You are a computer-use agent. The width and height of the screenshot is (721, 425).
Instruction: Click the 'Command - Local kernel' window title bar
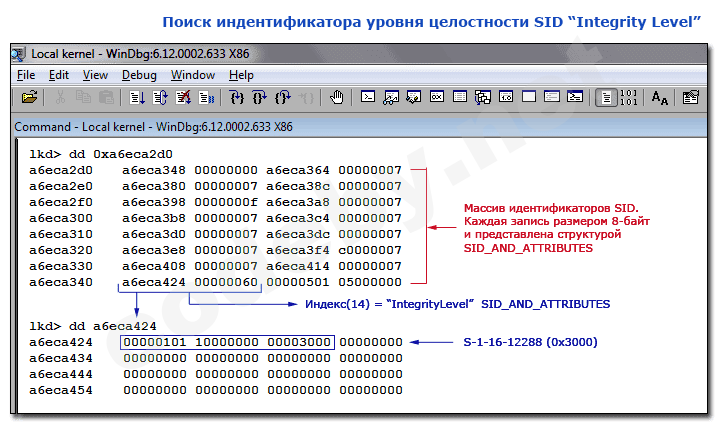pyautogui.click(x=359, y=126)
